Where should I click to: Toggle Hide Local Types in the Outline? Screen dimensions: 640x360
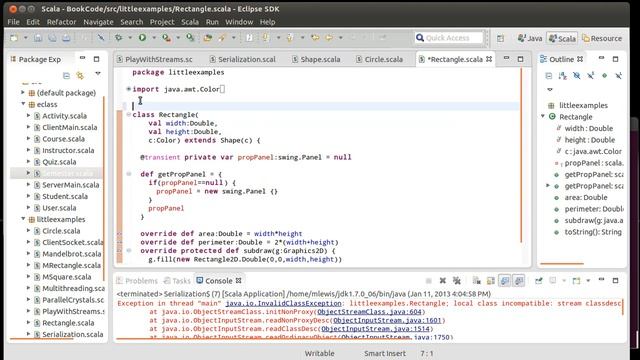(x=618, y=76)
